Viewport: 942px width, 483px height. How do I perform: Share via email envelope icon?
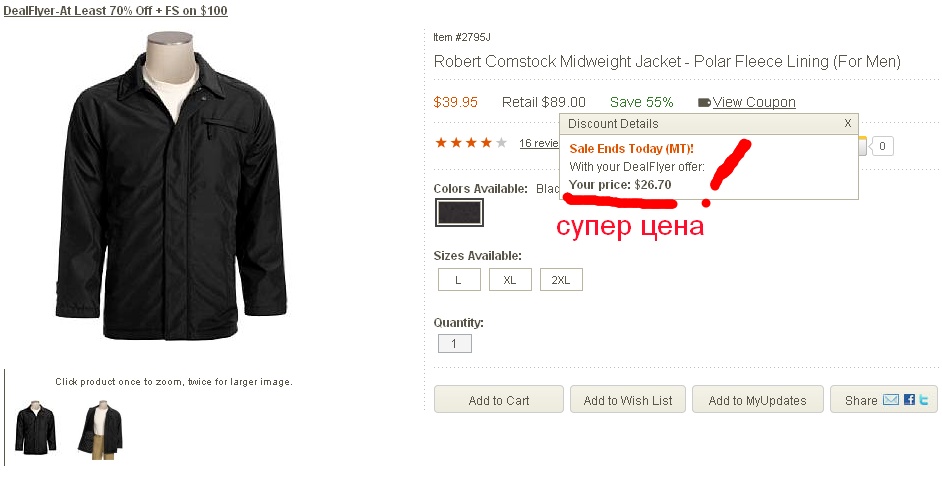point(891,399)
